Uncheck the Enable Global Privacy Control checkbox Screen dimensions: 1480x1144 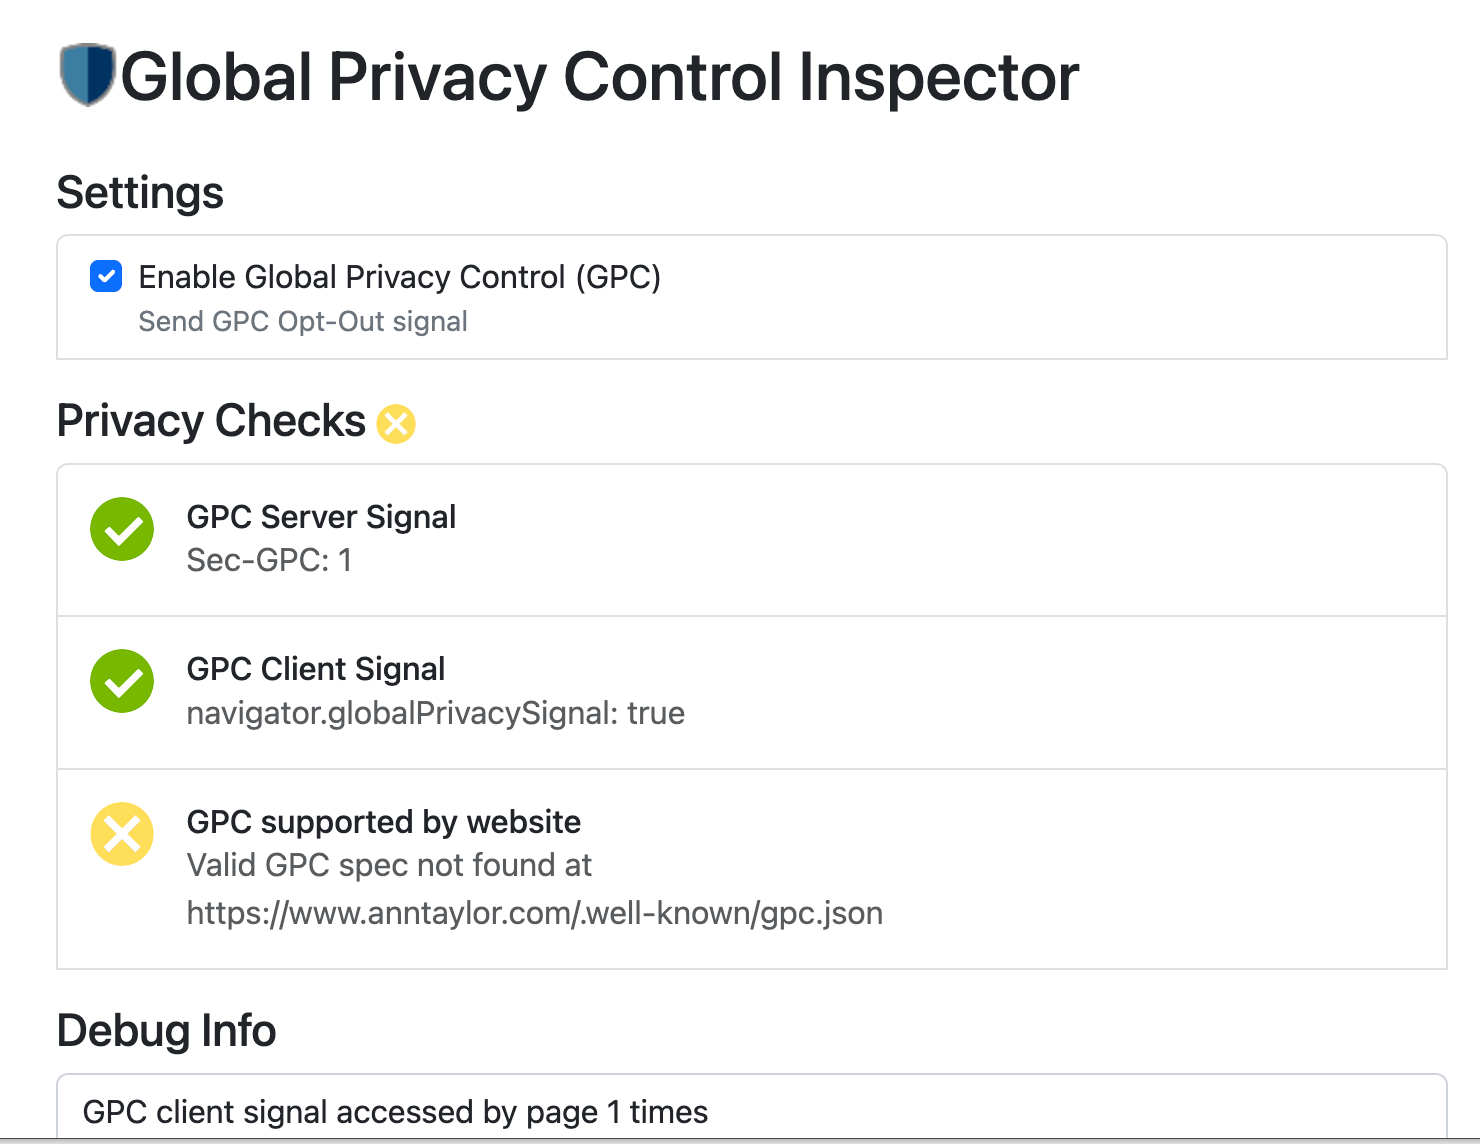click(106, 276)
